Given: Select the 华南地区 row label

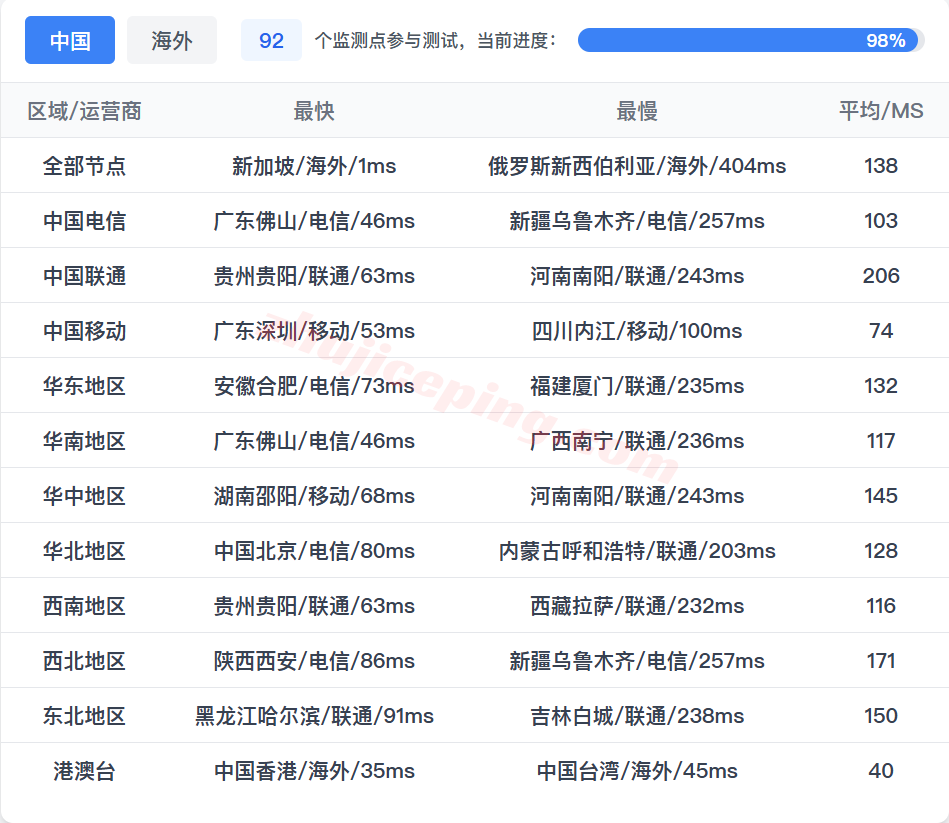Looking at the screenshot, I should click(x=84, y=441).
